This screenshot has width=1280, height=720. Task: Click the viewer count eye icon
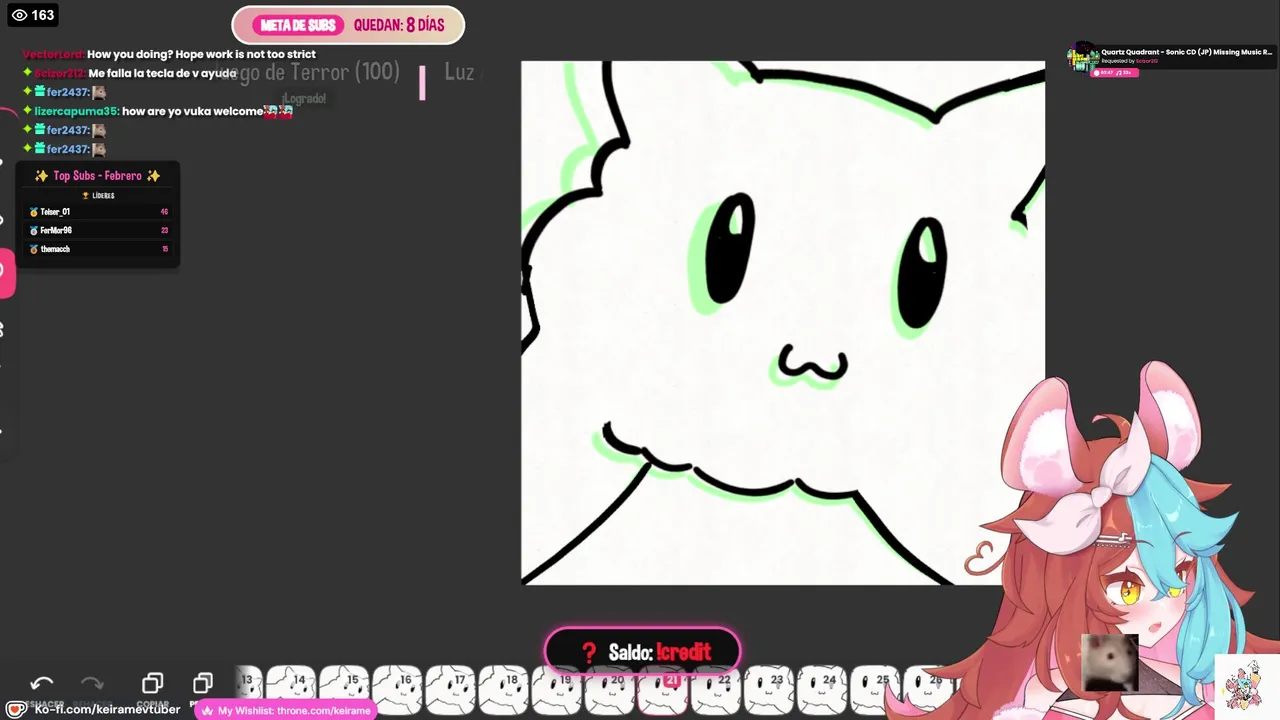click(19, 15)
